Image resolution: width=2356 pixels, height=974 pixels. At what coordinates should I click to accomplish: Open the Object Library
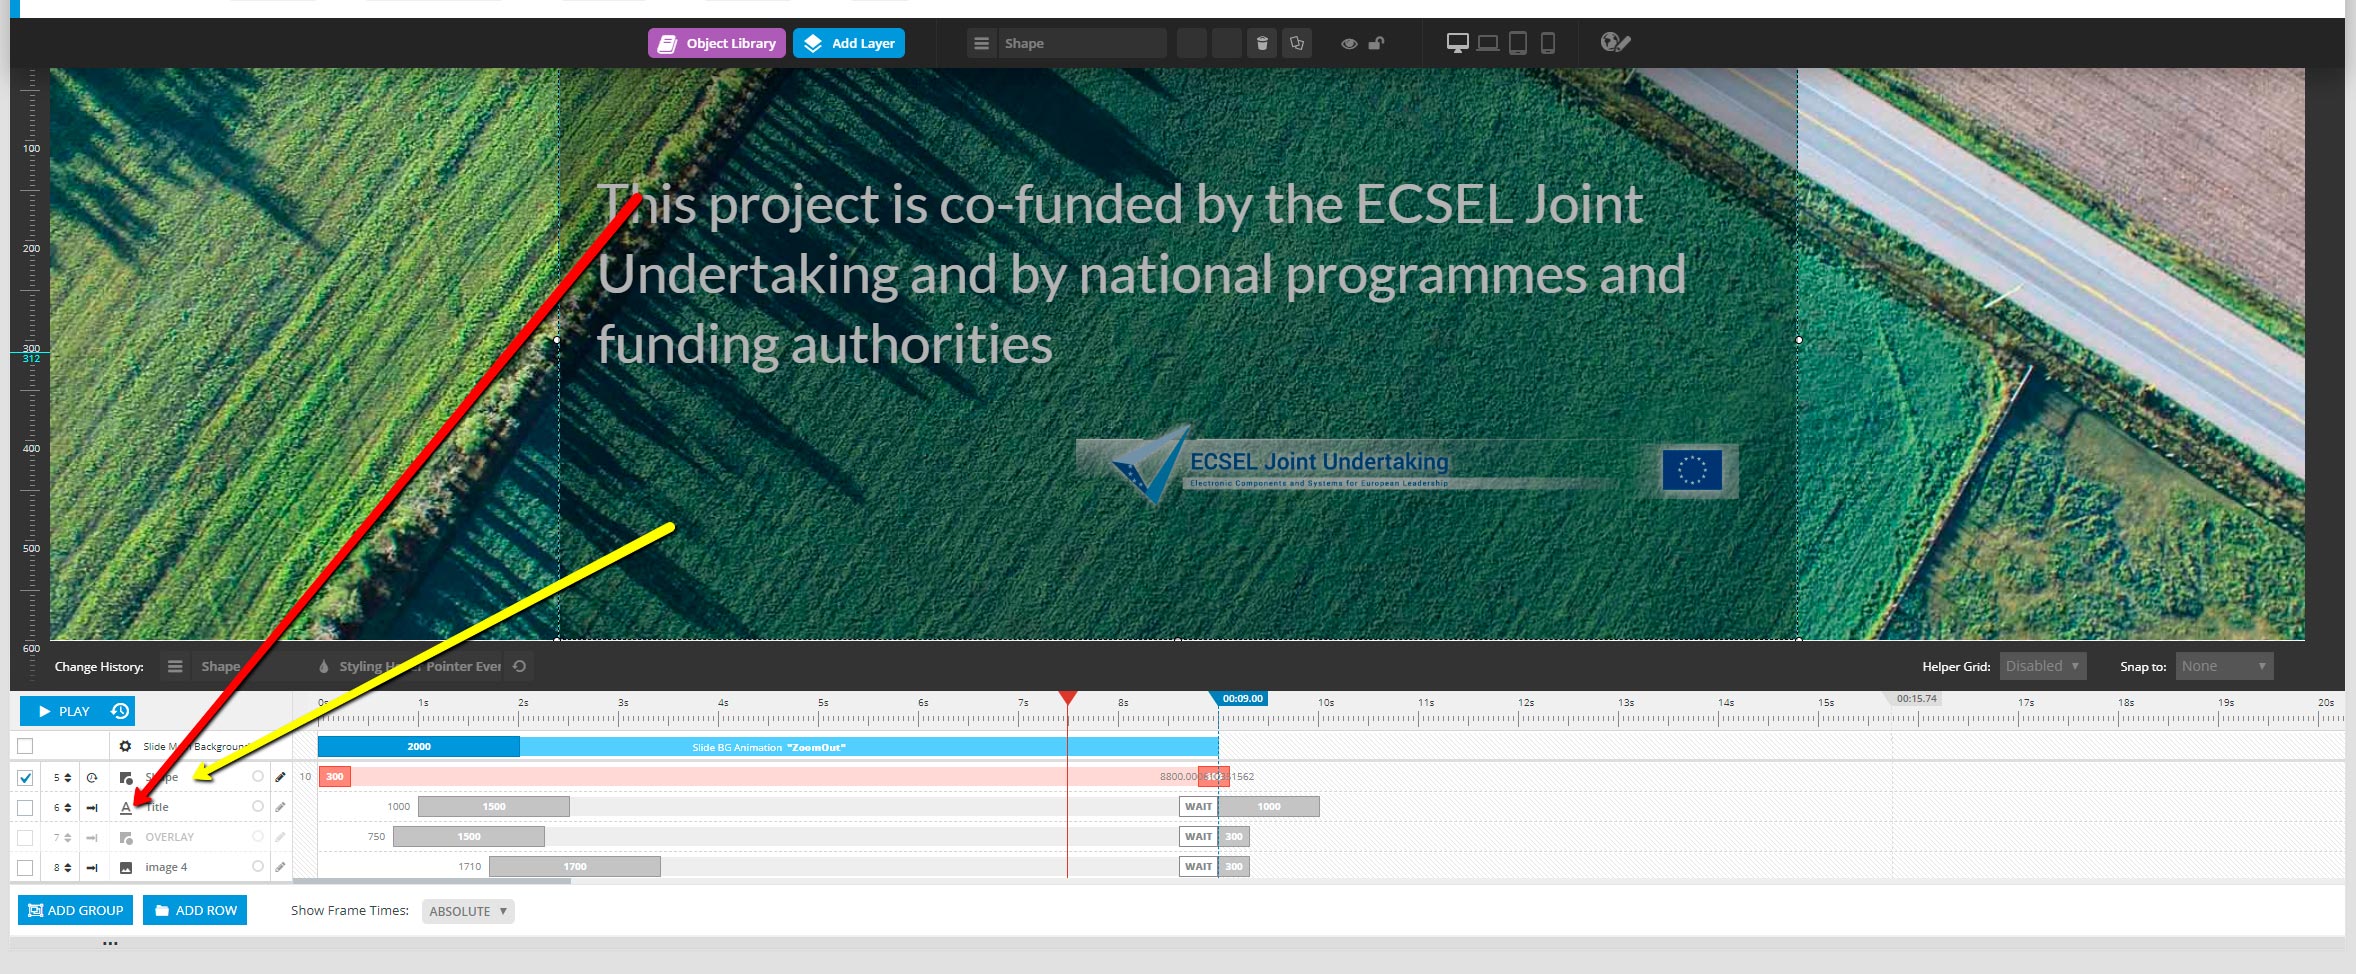pyautogui.click(x=716, y=43)
